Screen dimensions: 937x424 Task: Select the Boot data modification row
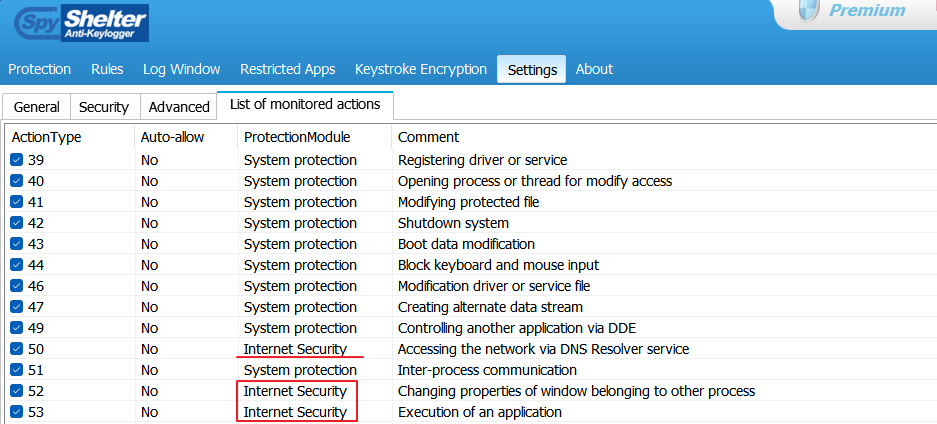466,244
